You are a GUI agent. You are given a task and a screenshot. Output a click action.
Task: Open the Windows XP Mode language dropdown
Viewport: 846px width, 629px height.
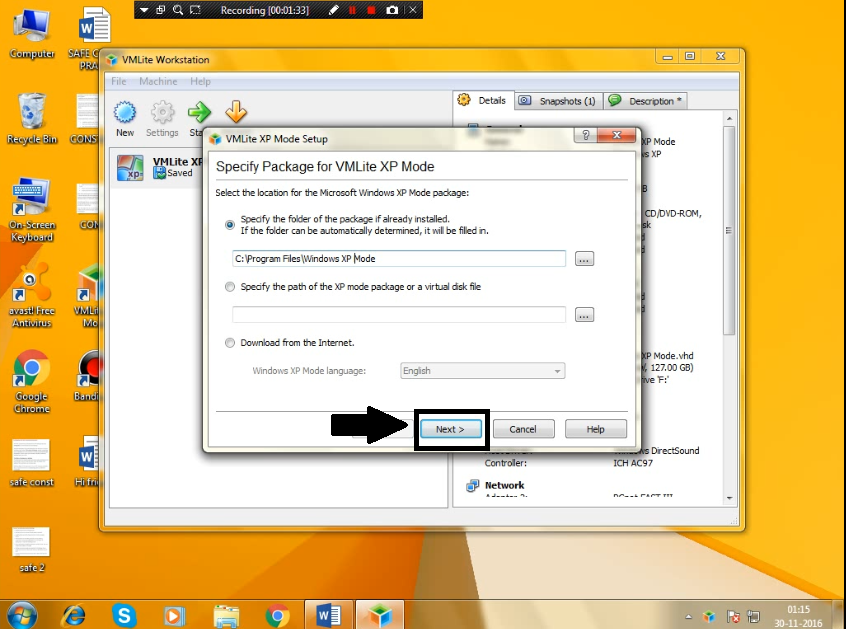coord(482,371)
